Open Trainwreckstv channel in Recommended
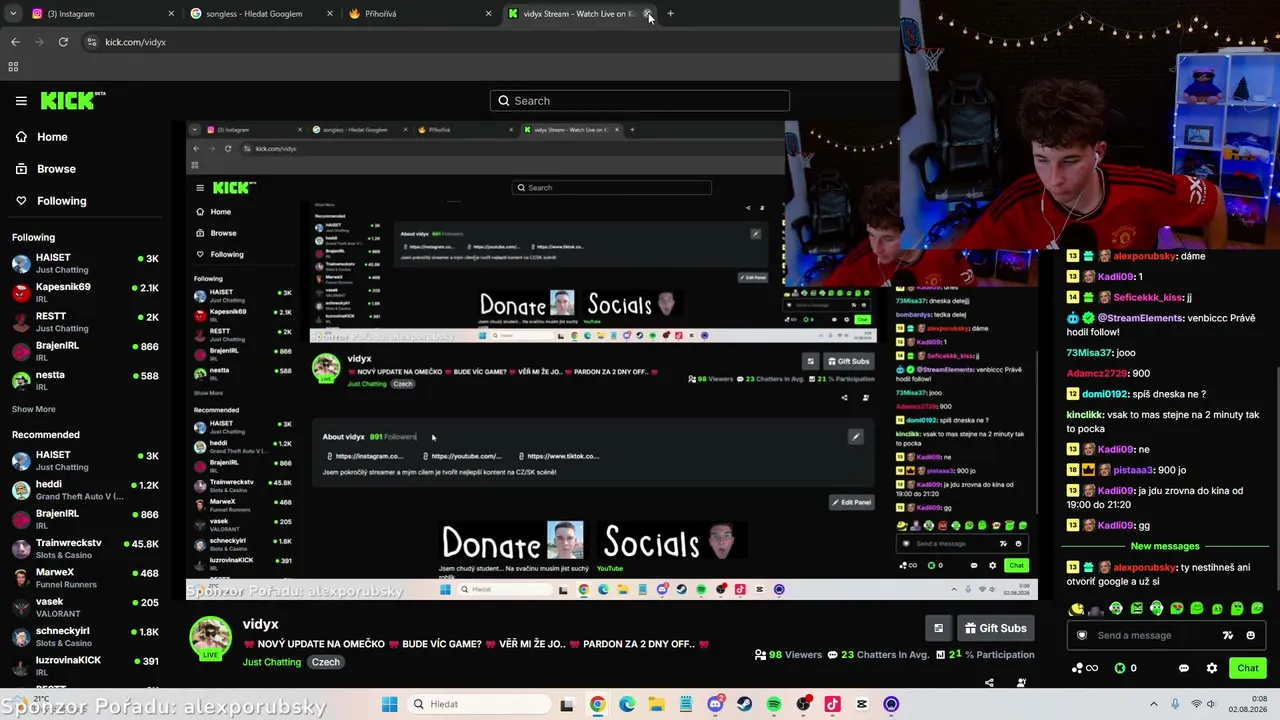 85,548
